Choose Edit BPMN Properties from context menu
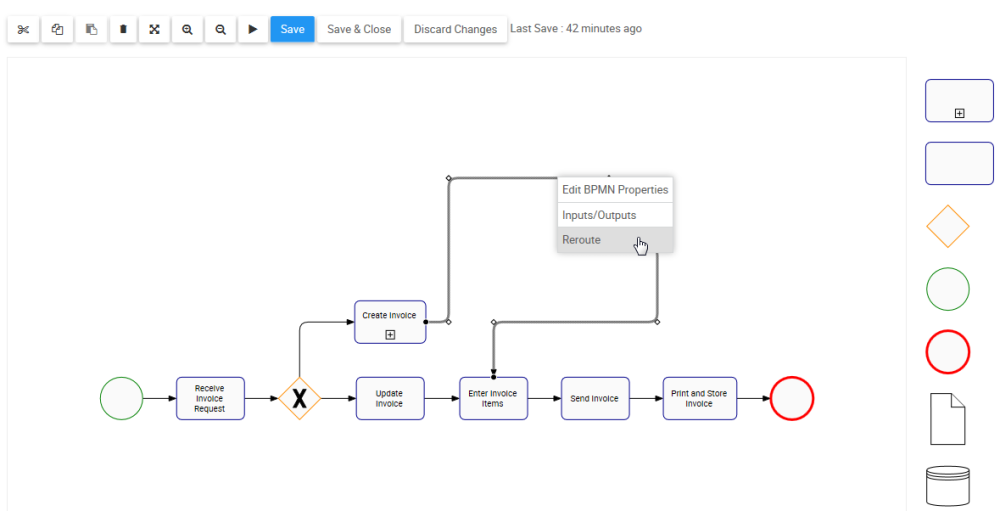 click(615, 190)
